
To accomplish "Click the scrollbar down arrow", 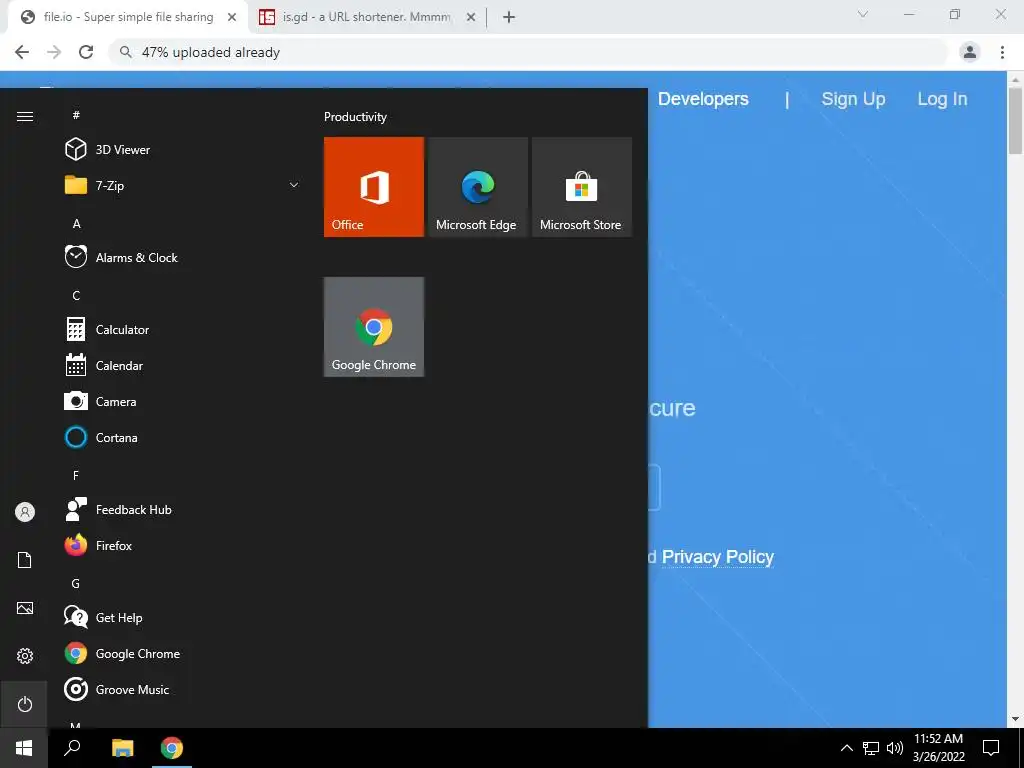I will tap(1015, 719).
